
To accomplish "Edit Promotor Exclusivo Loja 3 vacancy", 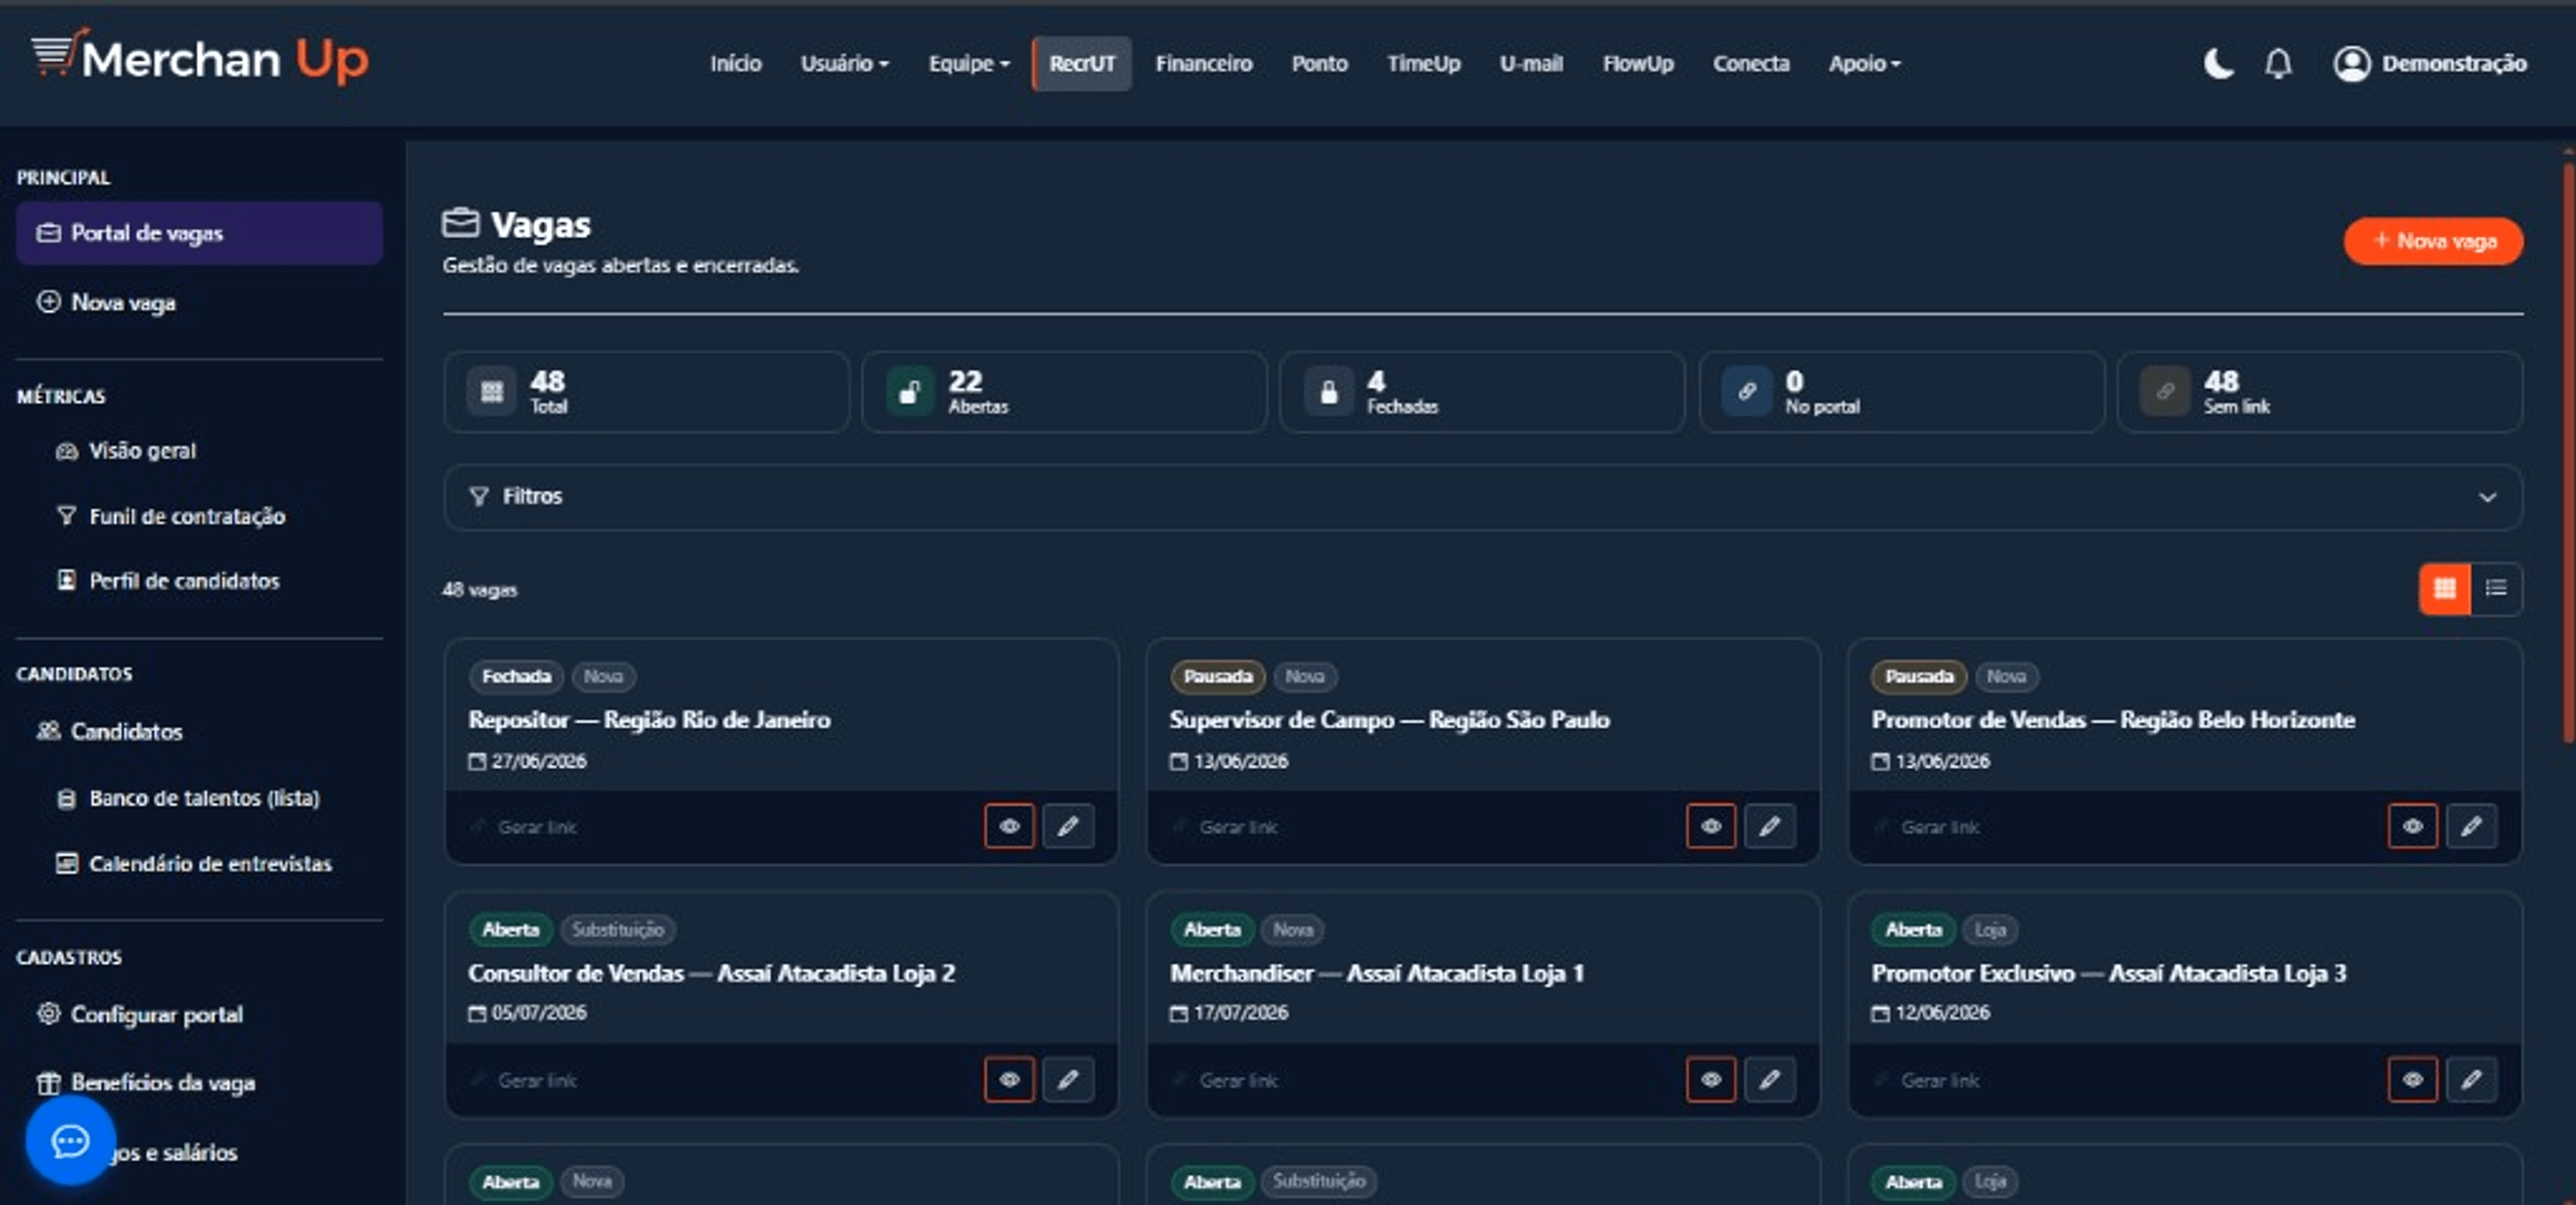I will coord(2472,1079).
